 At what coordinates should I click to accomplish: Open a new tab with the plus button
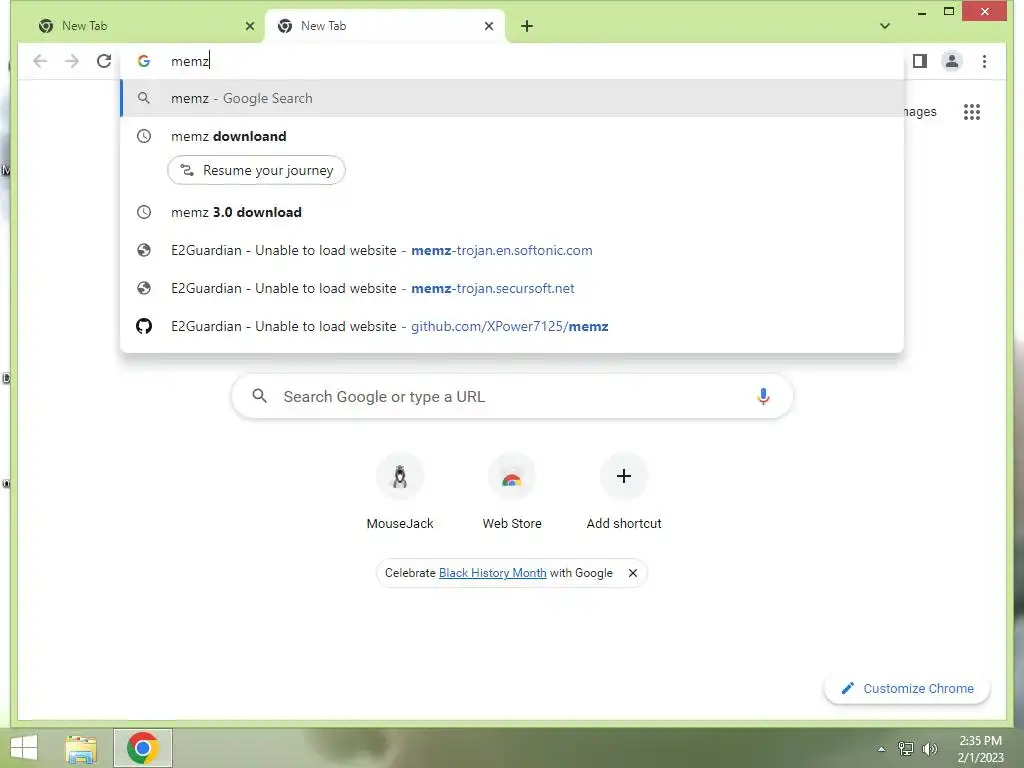(527, 26)
